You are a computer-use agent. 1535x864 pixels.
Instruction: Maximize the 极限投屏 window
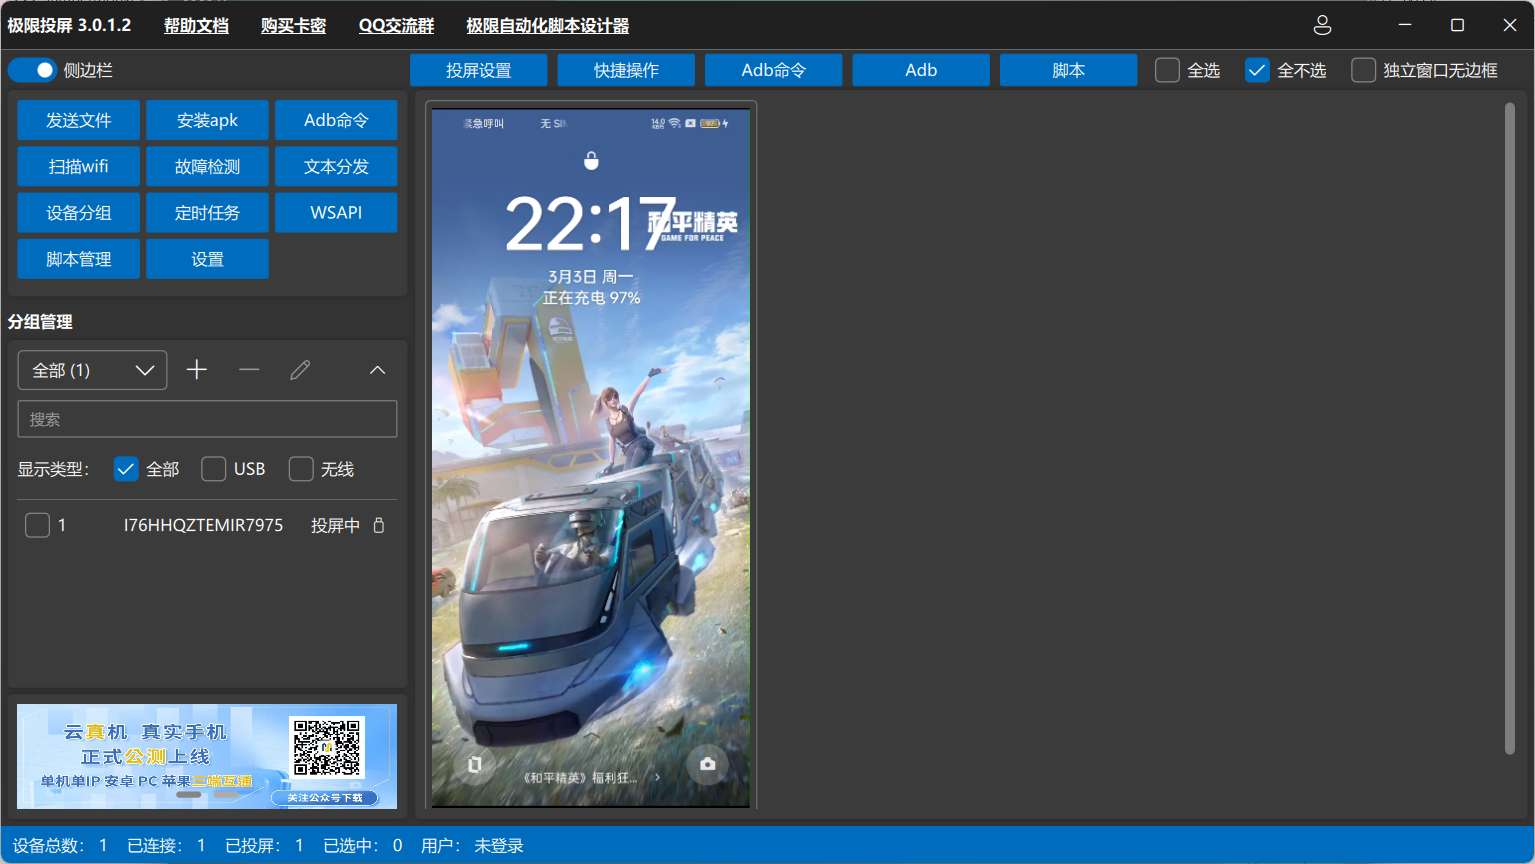pyautogui.click(x=1457, y=25)
